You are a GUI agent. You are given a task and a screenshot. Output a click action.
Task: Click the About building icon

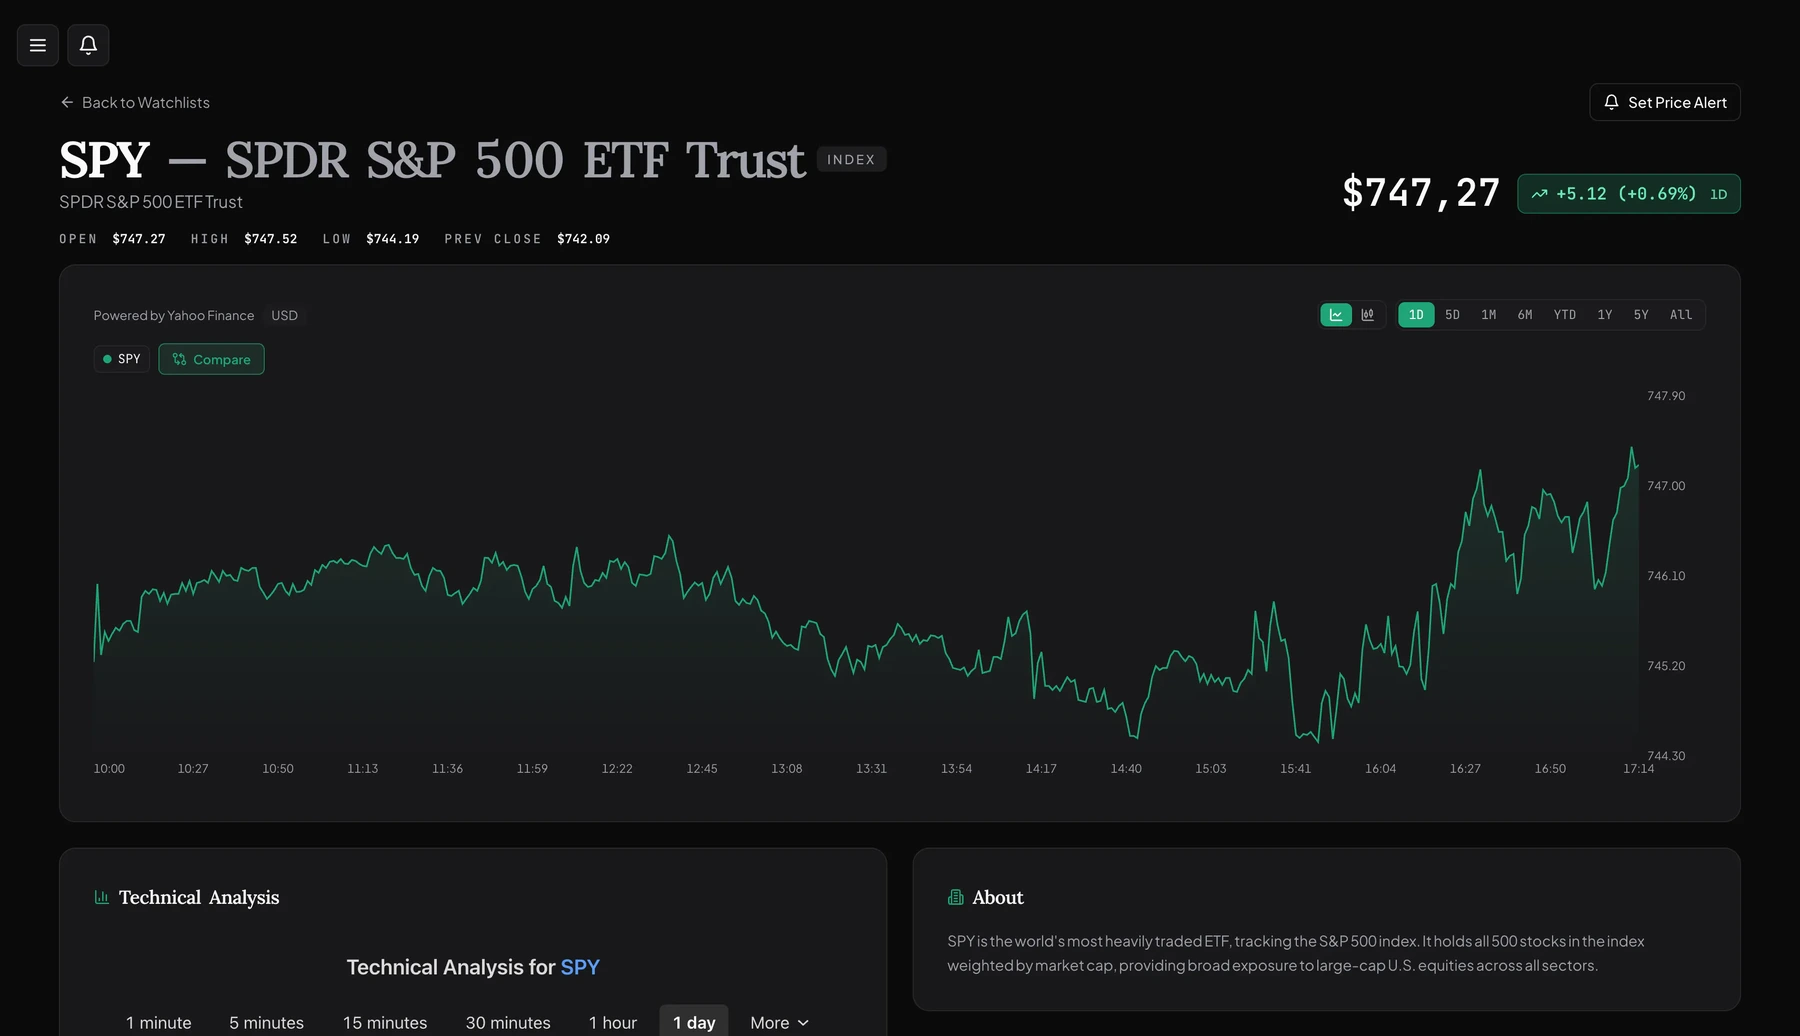click(955, 897)
